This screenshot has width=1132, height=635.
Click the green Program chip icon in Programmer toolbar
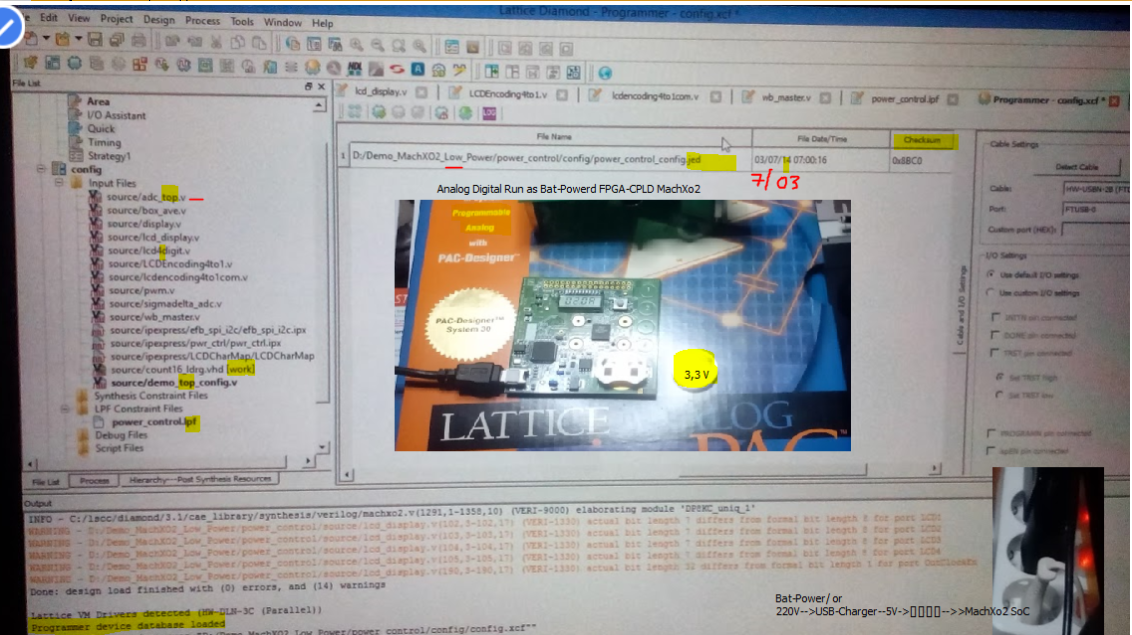[379, 112]
